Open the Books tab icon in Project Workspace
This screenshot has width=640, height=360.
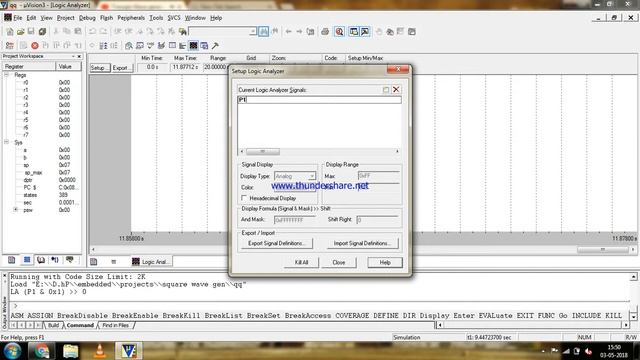[41, 260]
